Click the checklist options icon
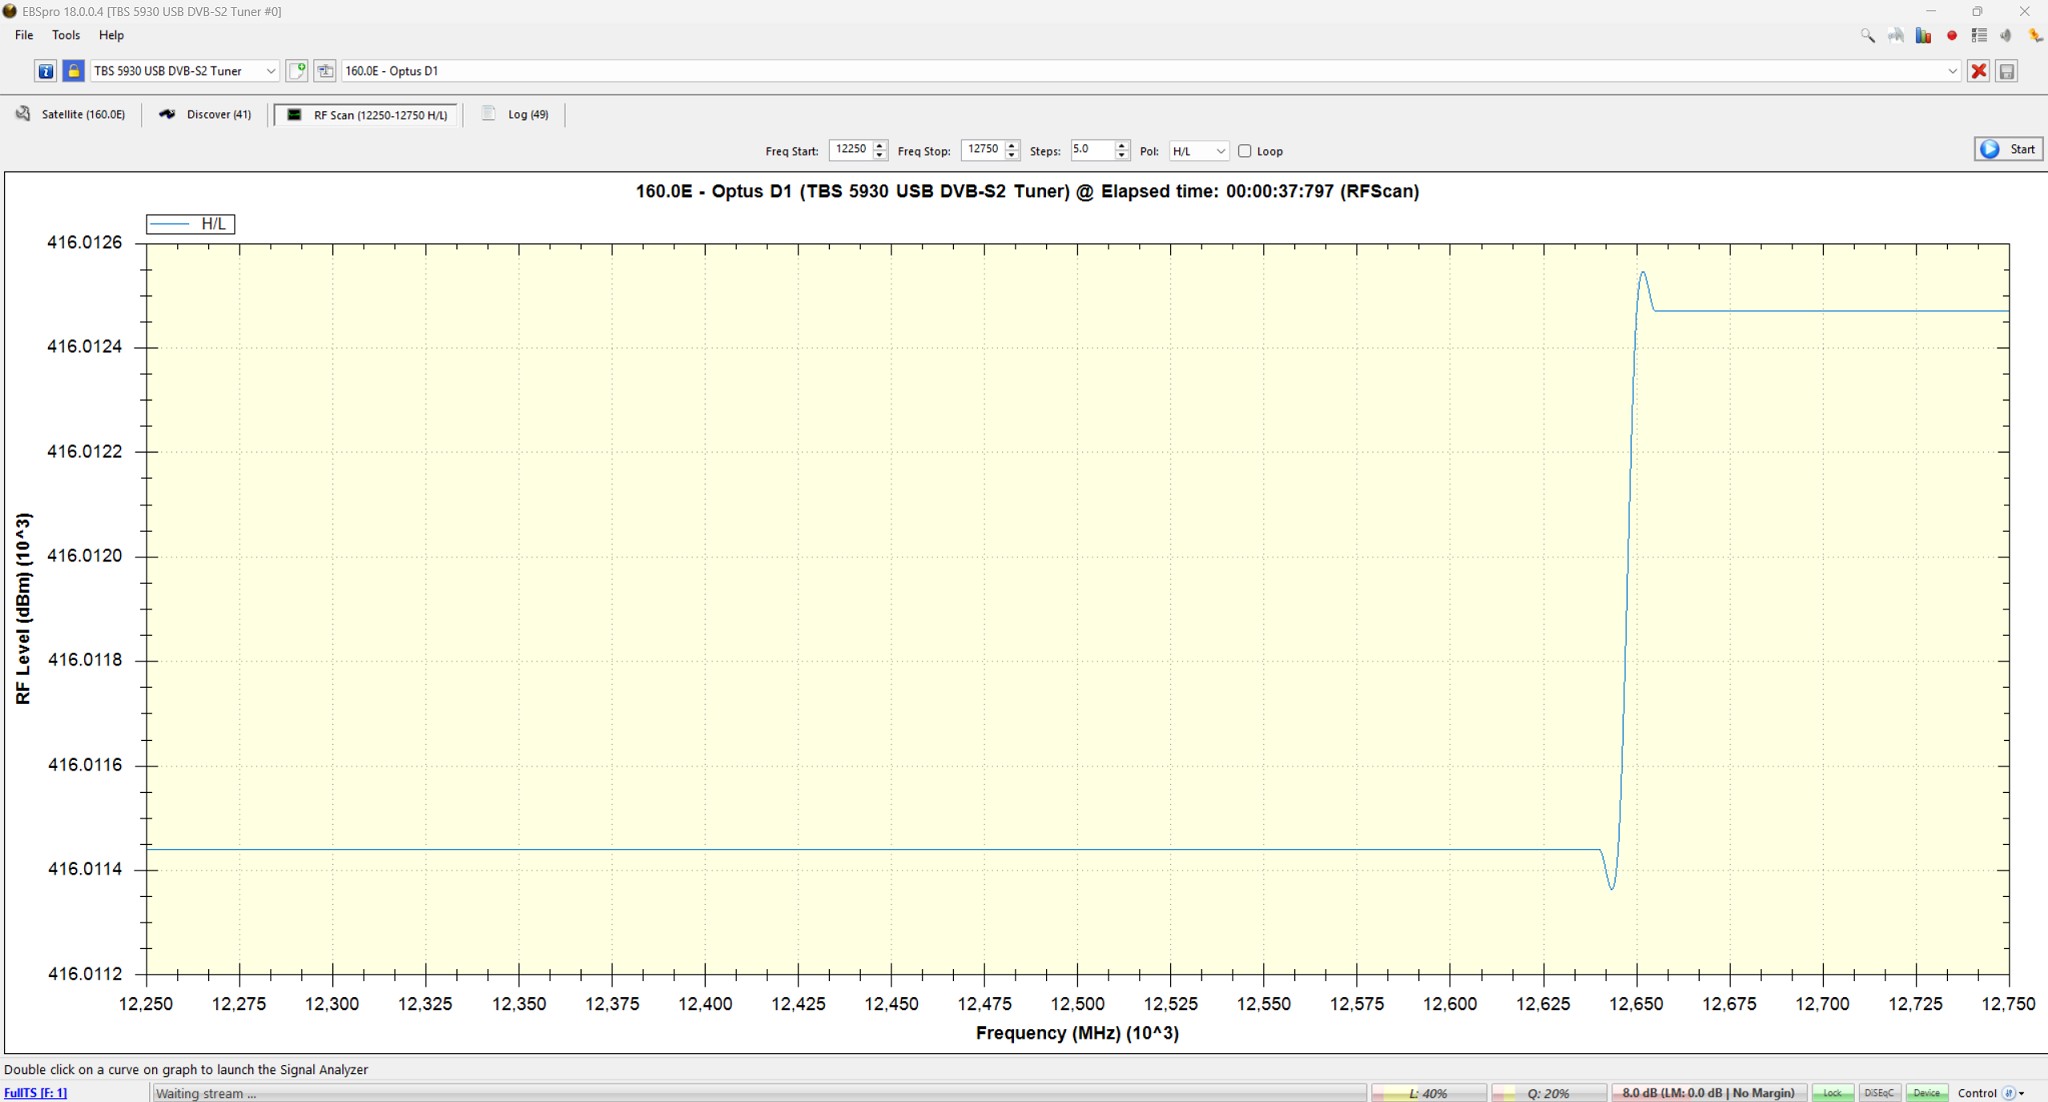 (x=1979, y=35)
